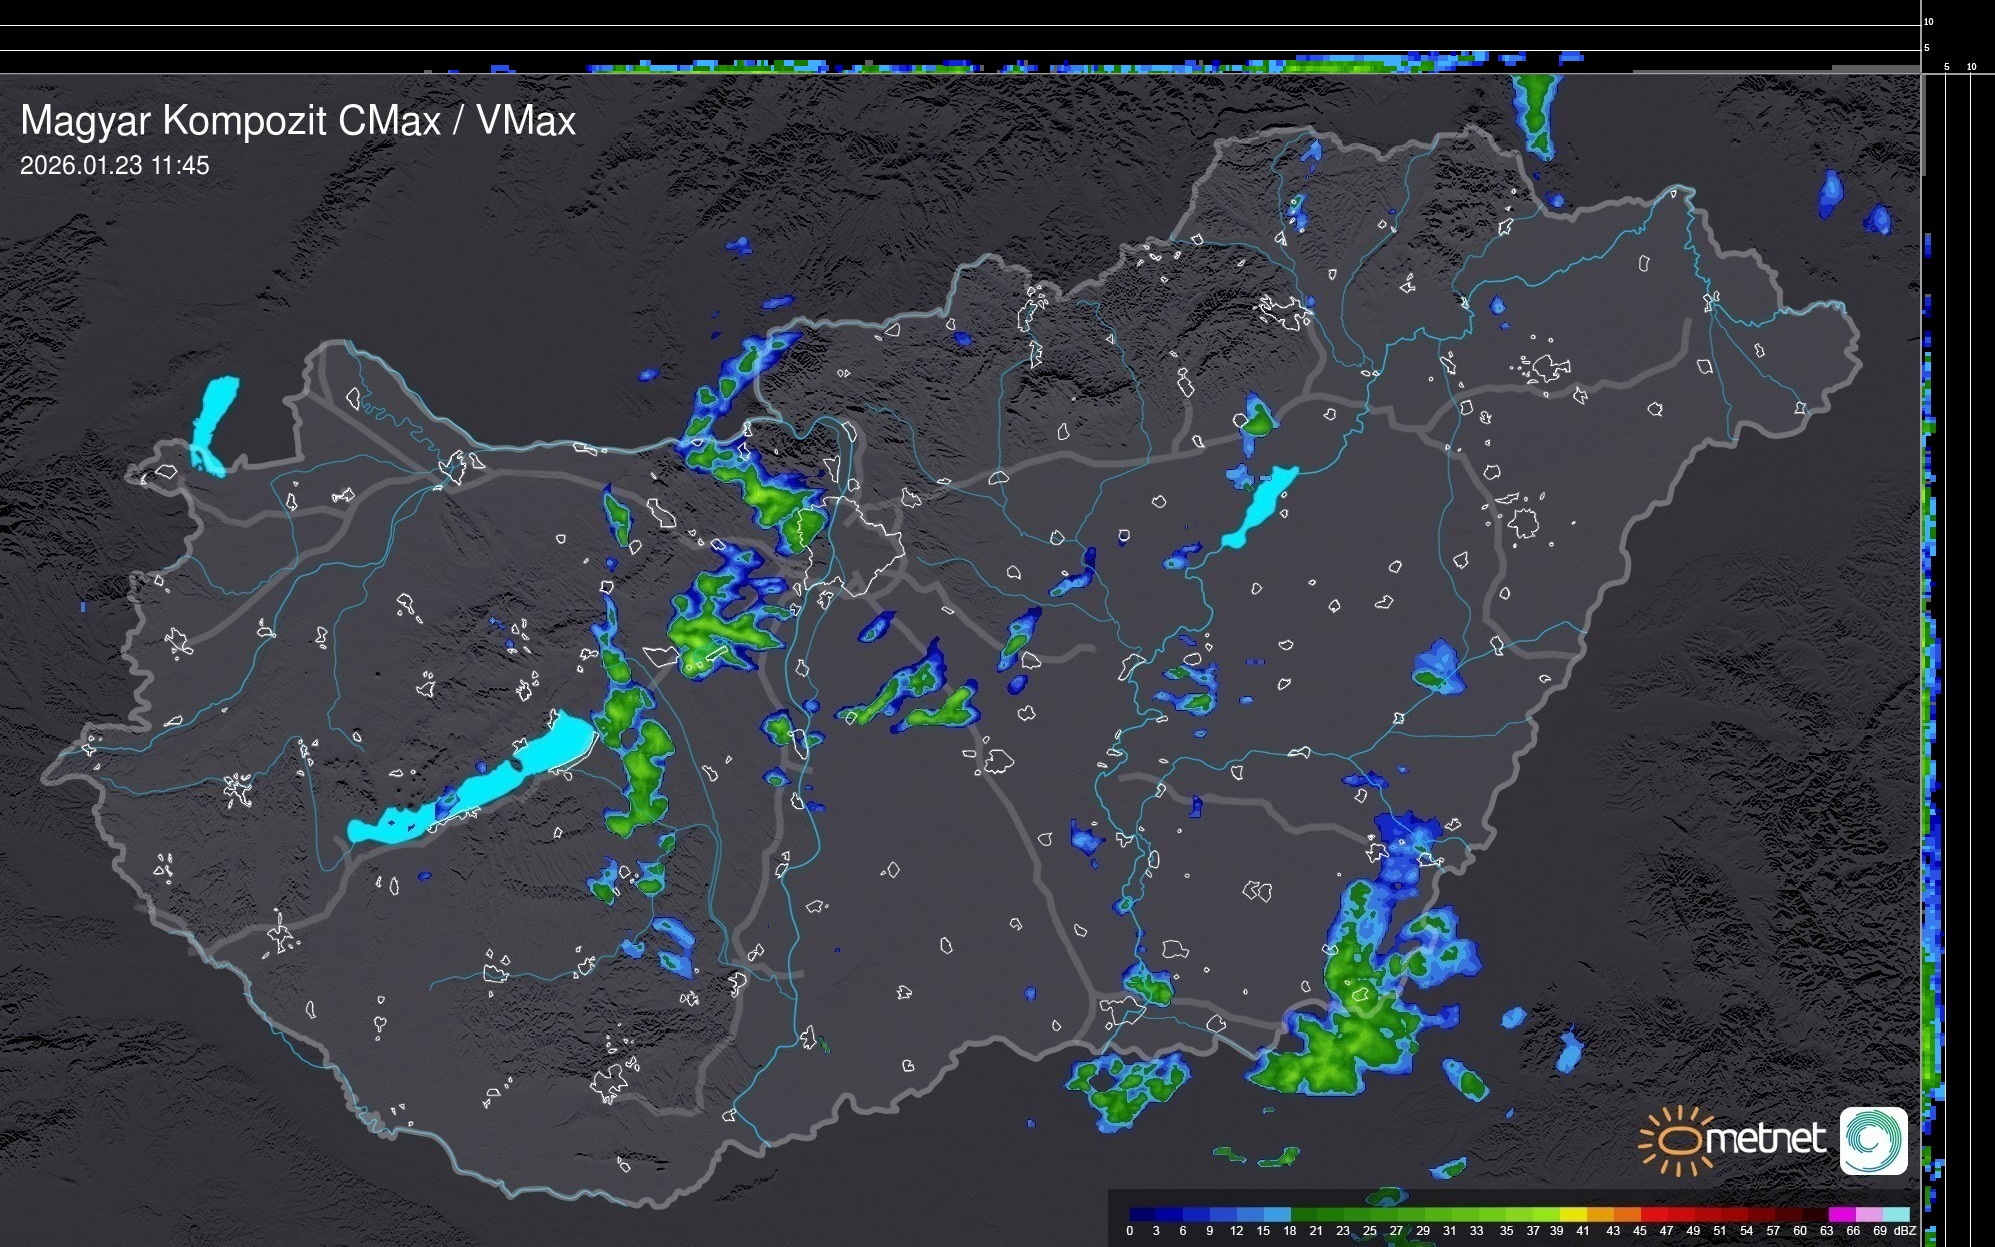Click the top VMax profile 10 km label
The width and height of the screenshot is (1995, 1247).
click(x=1929, y=21)
